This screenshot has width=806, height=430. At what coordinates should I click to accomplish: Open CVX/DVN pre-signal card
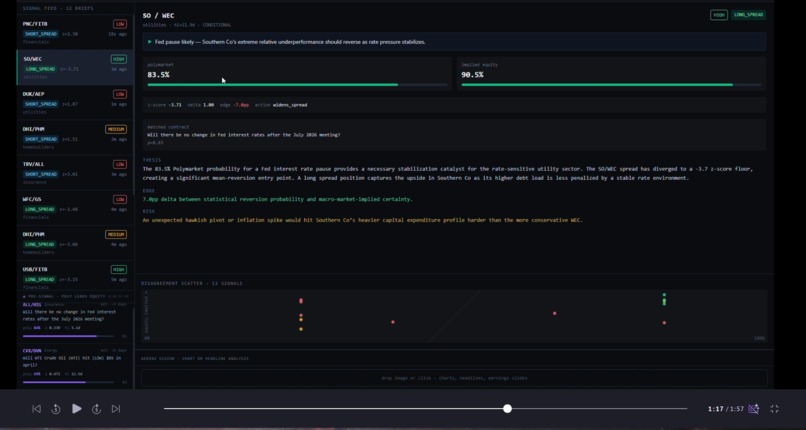[75, 366]
